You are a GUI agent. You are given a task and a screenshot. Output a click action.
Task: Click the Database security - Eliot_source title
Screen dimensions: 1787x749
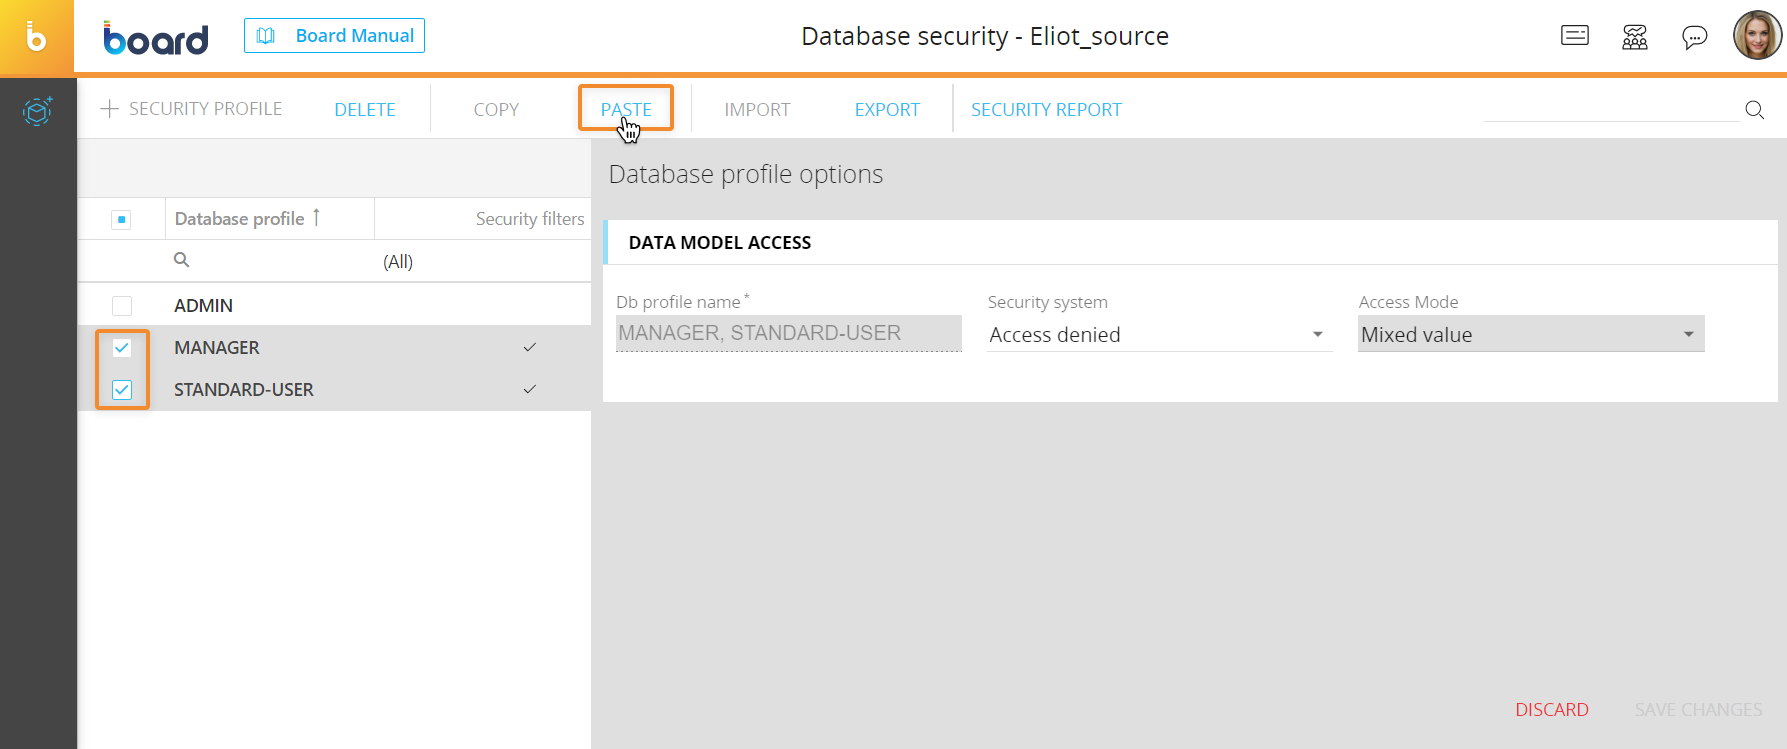(x=985, y=37)
